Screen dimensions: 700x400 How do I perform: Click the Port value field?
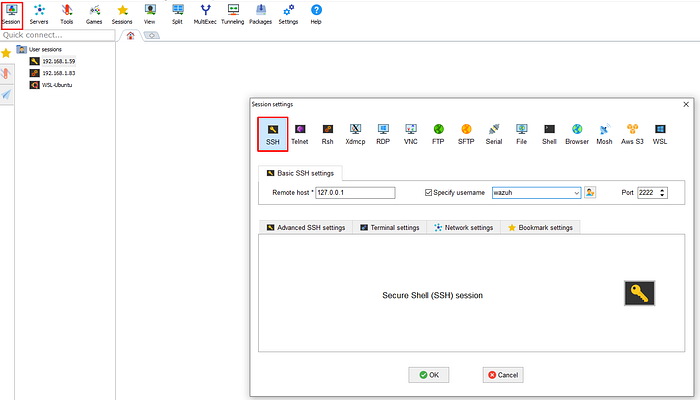pos(648,192)
